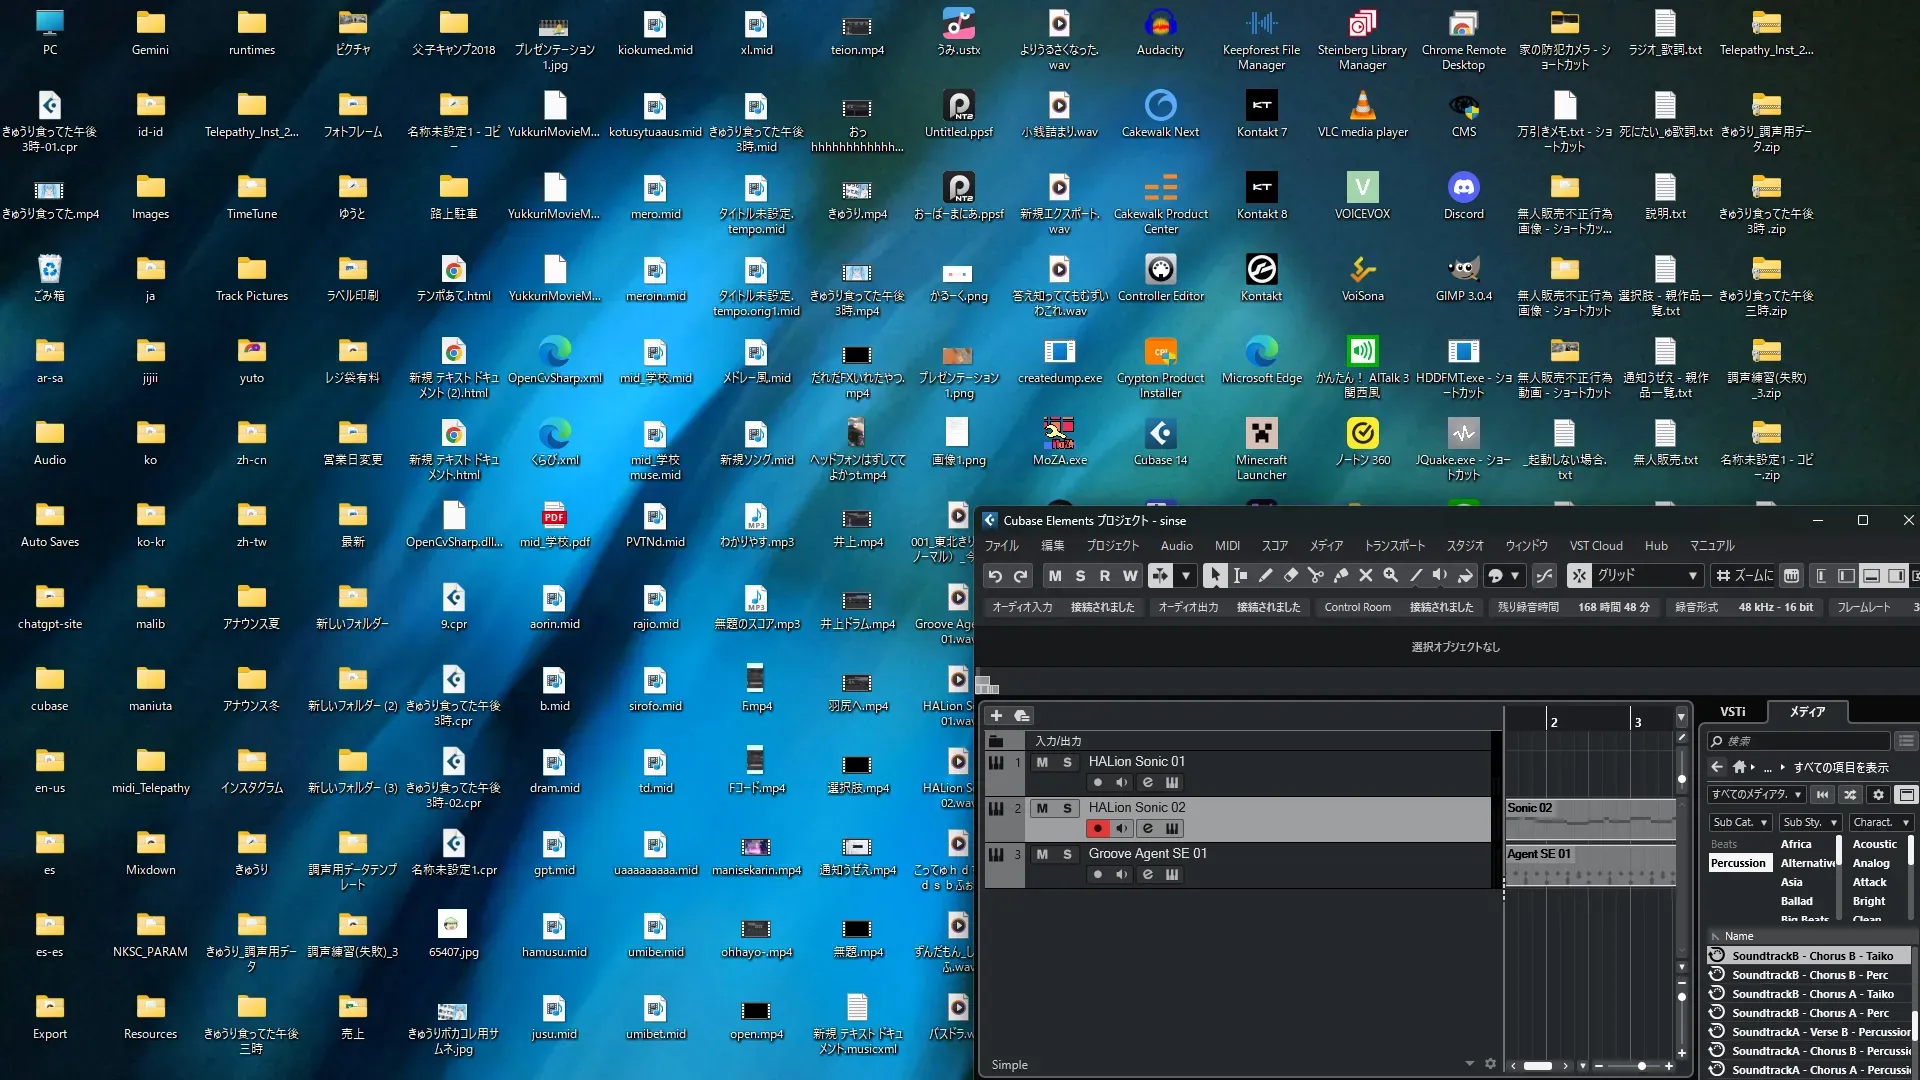Select the Scissors split tool
1920x1080 pixels.
click(1315, 576)
